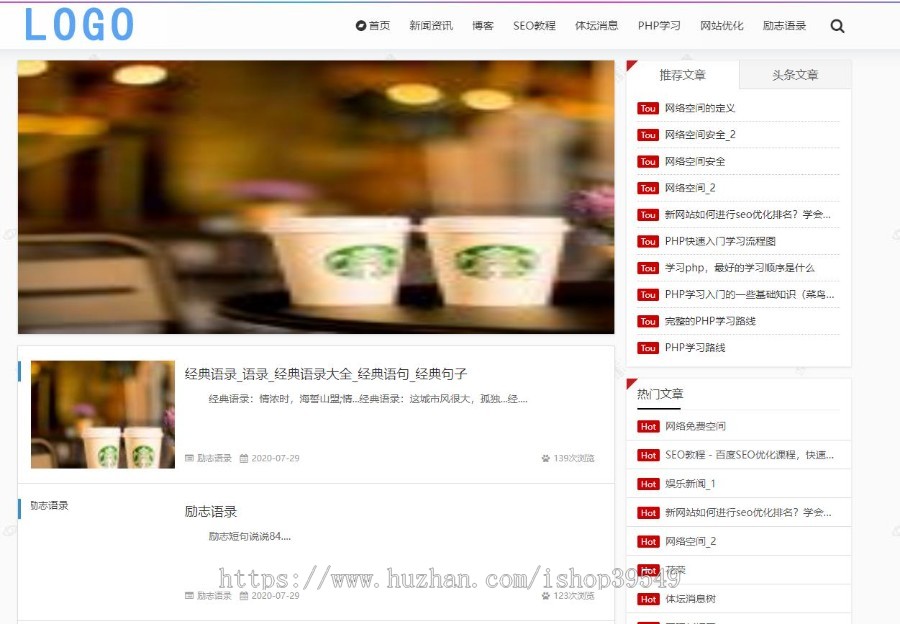The width and height of the screenshot is (900, 624).
Task: Open the 网站优化 menu item
Action: coord(721,26)
